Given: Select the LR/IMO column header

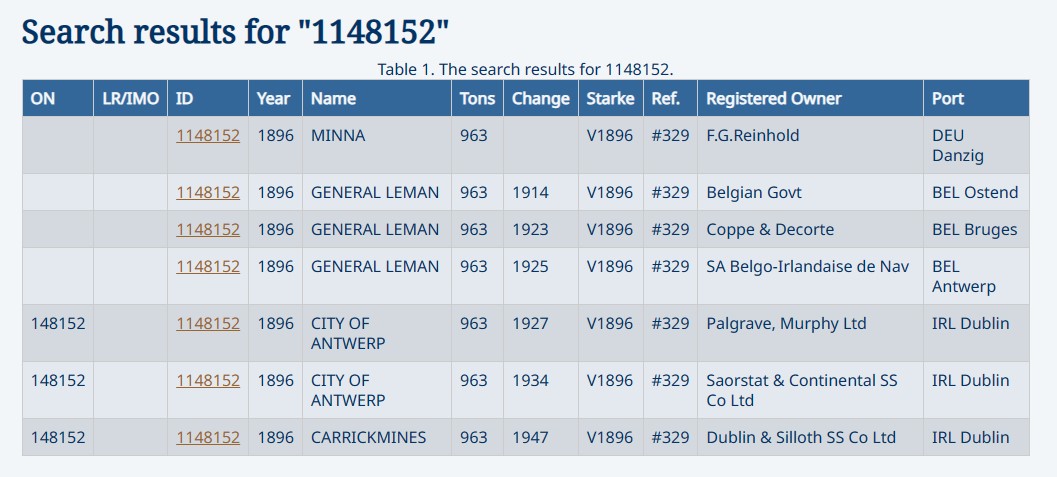Looking at the screenshot, I should pyautogui.click(x=130, y=99).
